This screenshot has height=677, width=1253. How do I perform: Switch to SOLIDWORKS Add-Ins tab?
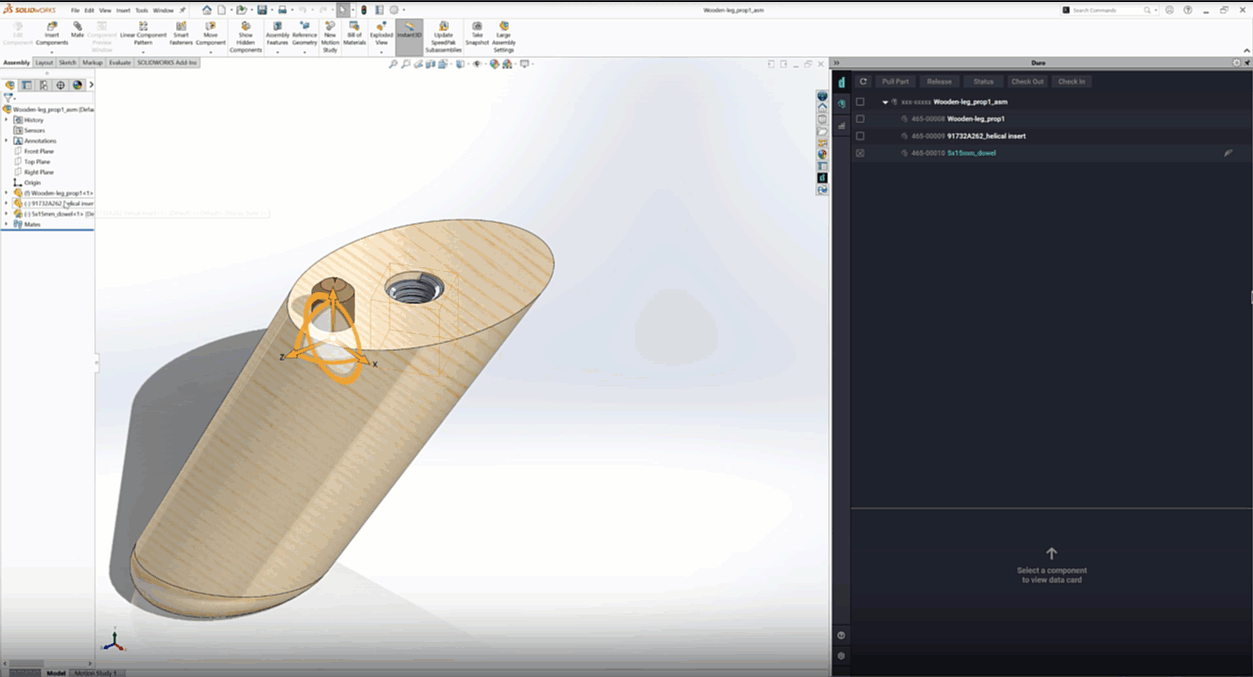click(167, 62)
